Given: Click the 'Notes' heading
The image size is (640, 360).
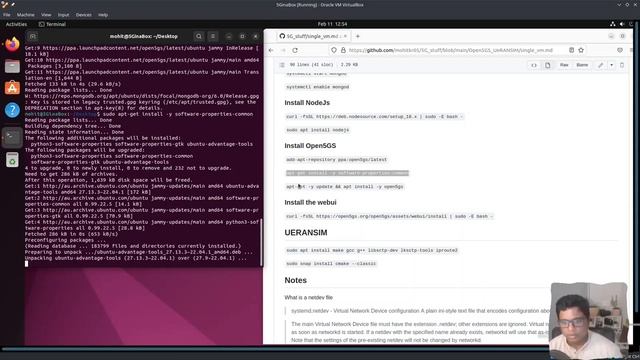Looking at the screenshot, I should point(296,280).
